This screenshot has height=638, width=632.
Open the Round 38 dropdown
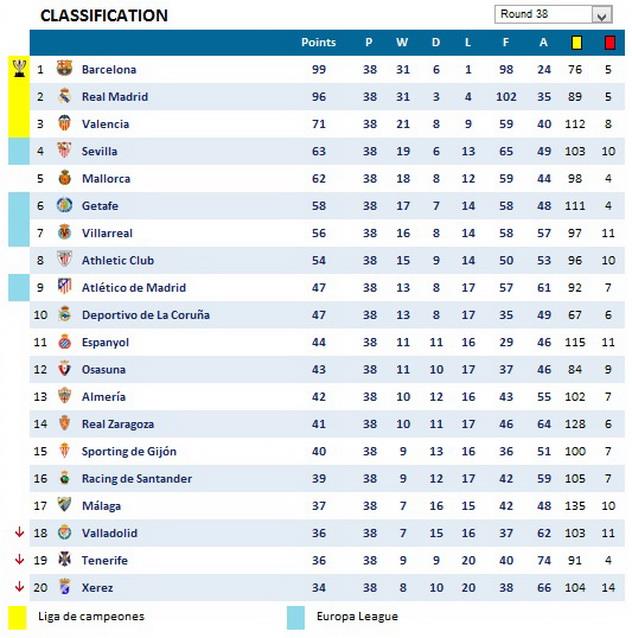pos(601,15)
